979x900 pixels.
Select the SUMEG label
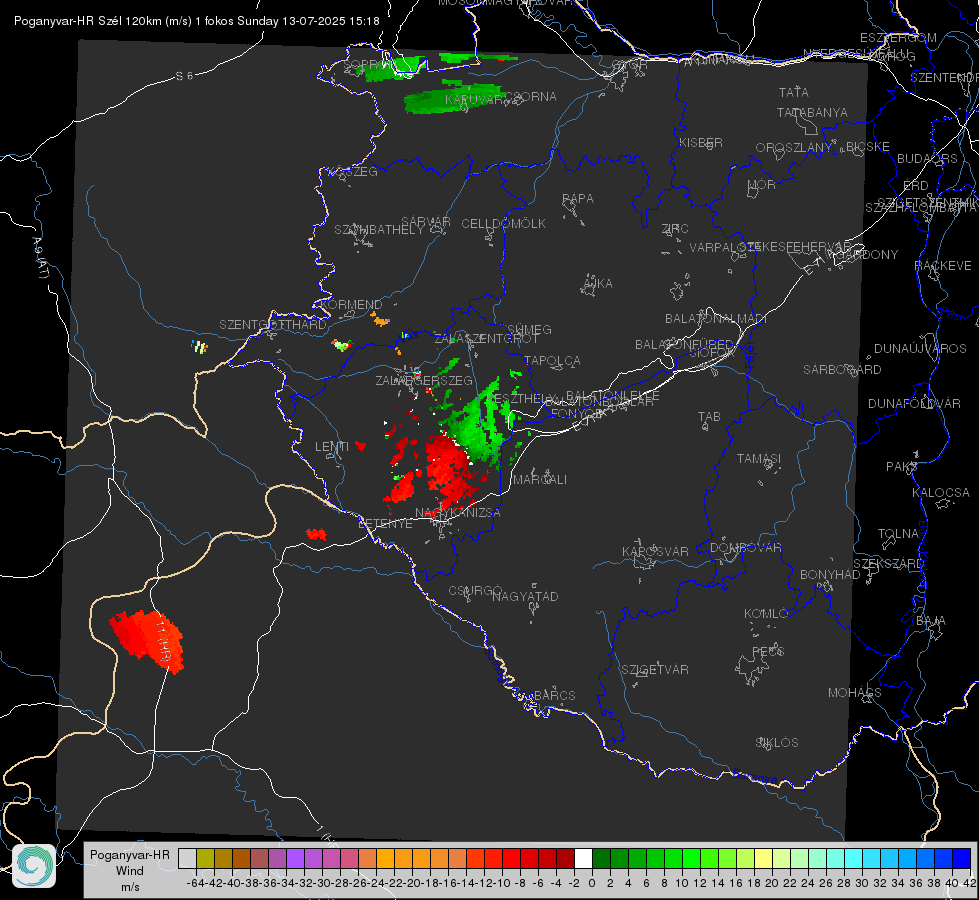[529, 330]
